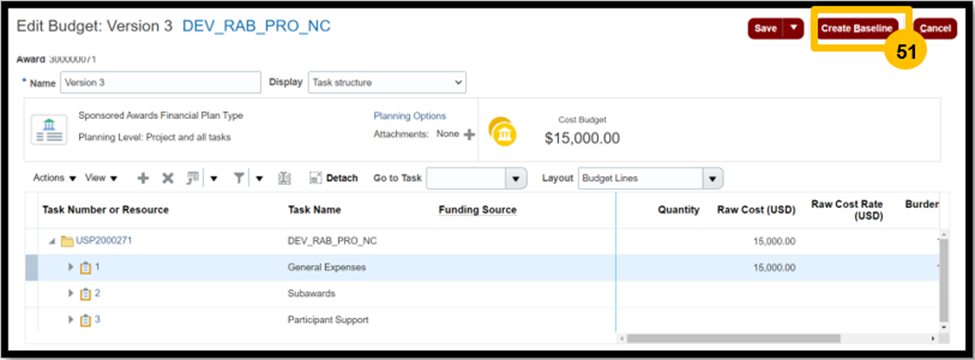Click the Cost Budget coin icon
The width and height of the screenshot is (975, 360).
502,131
